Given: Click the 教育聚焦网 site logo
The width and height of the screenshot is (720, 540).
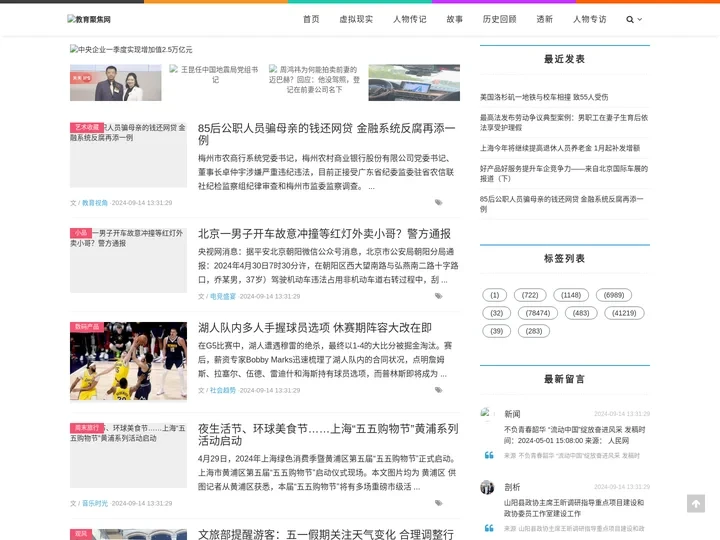Looking at the screenshot, I should [x=89, y=19].
